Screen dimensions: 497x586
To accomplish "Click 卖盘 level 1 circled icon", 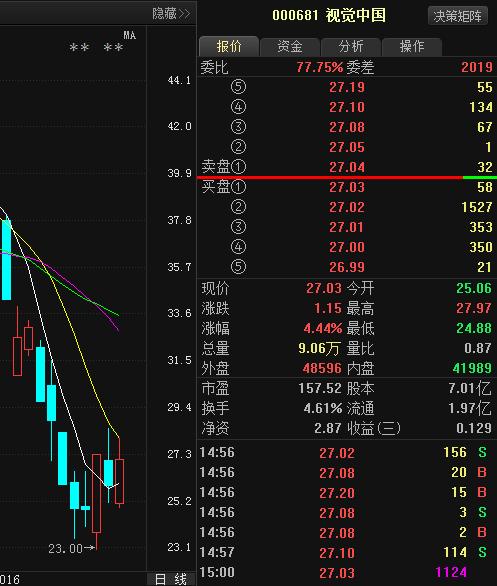I will click(x=238, y=167).
